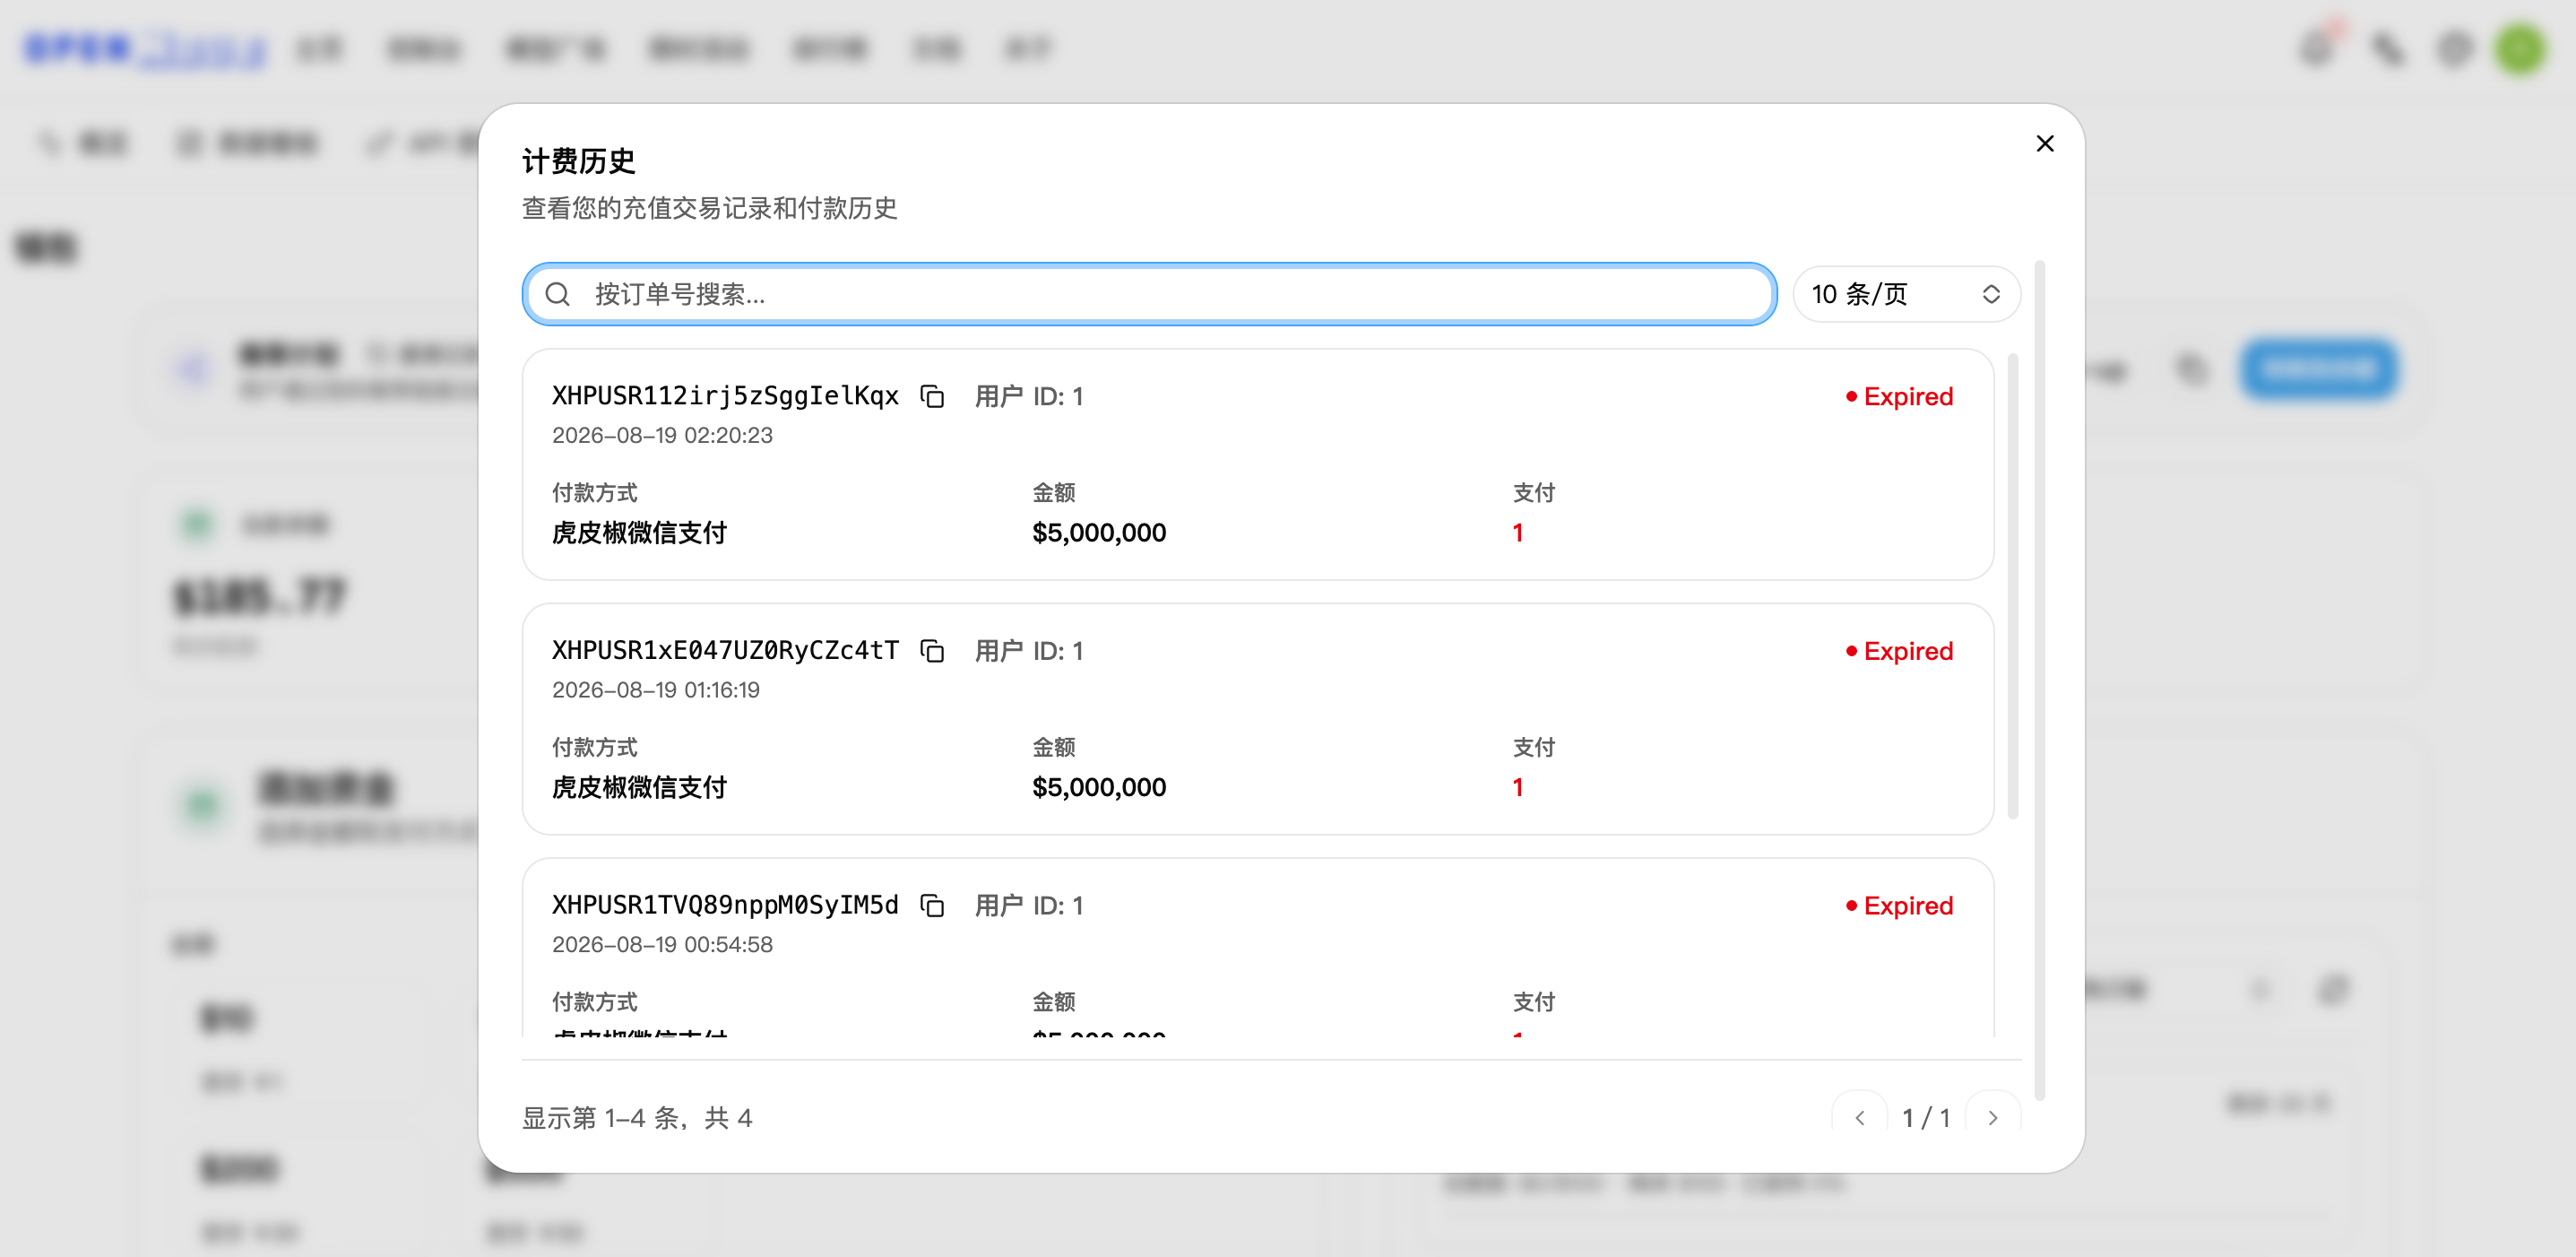Select order ID text XHPUSR1TVQ89nppM0SyIM5d

(725, 905)
